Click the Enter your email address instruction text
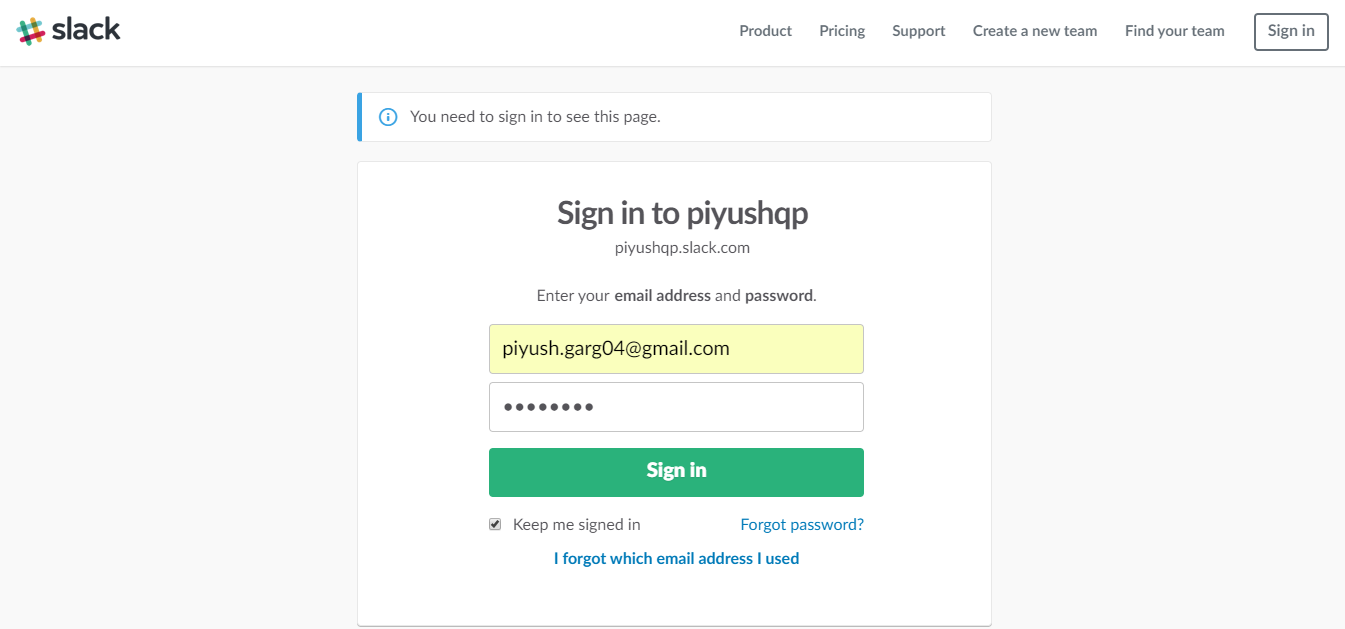The image size is (1345, 629). tap(676, 296)
